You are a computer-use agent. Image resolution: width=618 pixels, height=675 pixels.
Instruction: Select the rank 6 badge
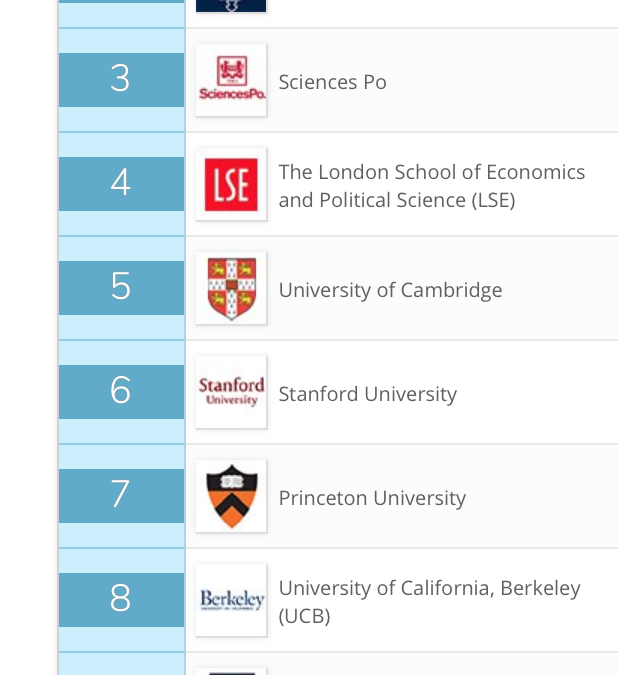[x=121, y=392]
